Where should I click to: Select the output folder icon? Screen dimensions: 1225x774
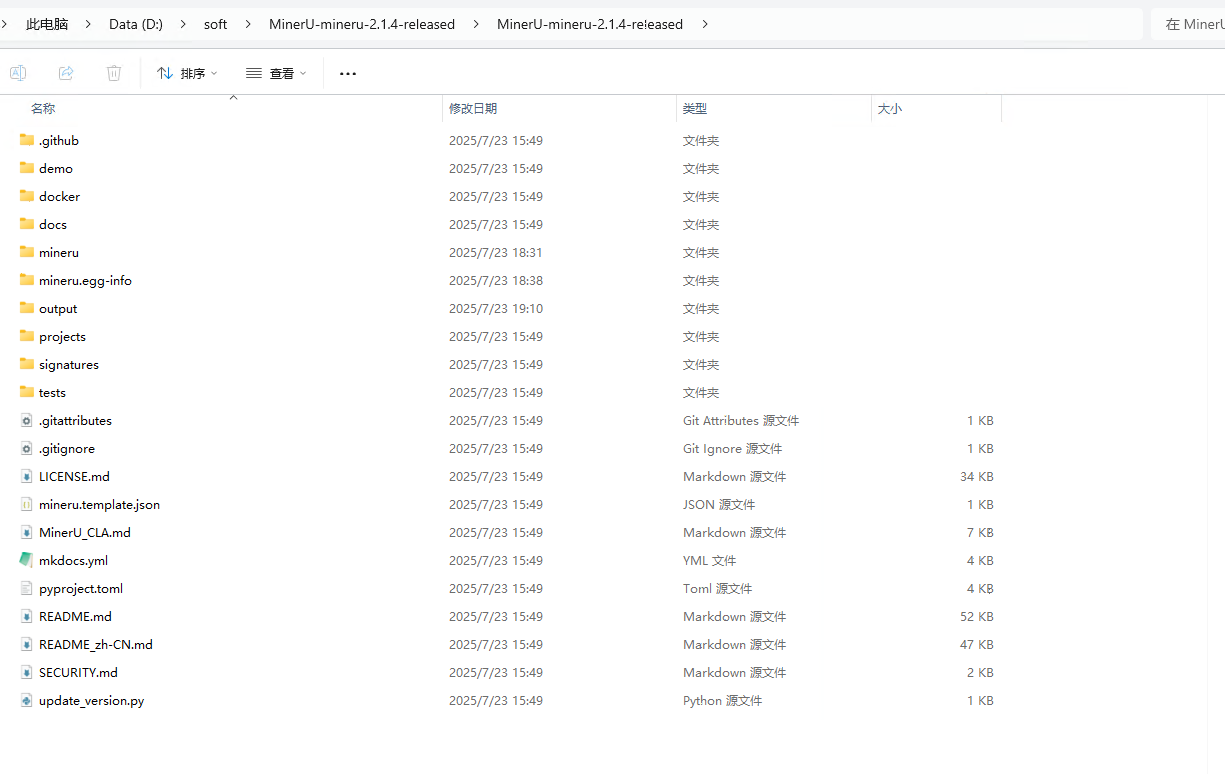[x=26, y=308]
